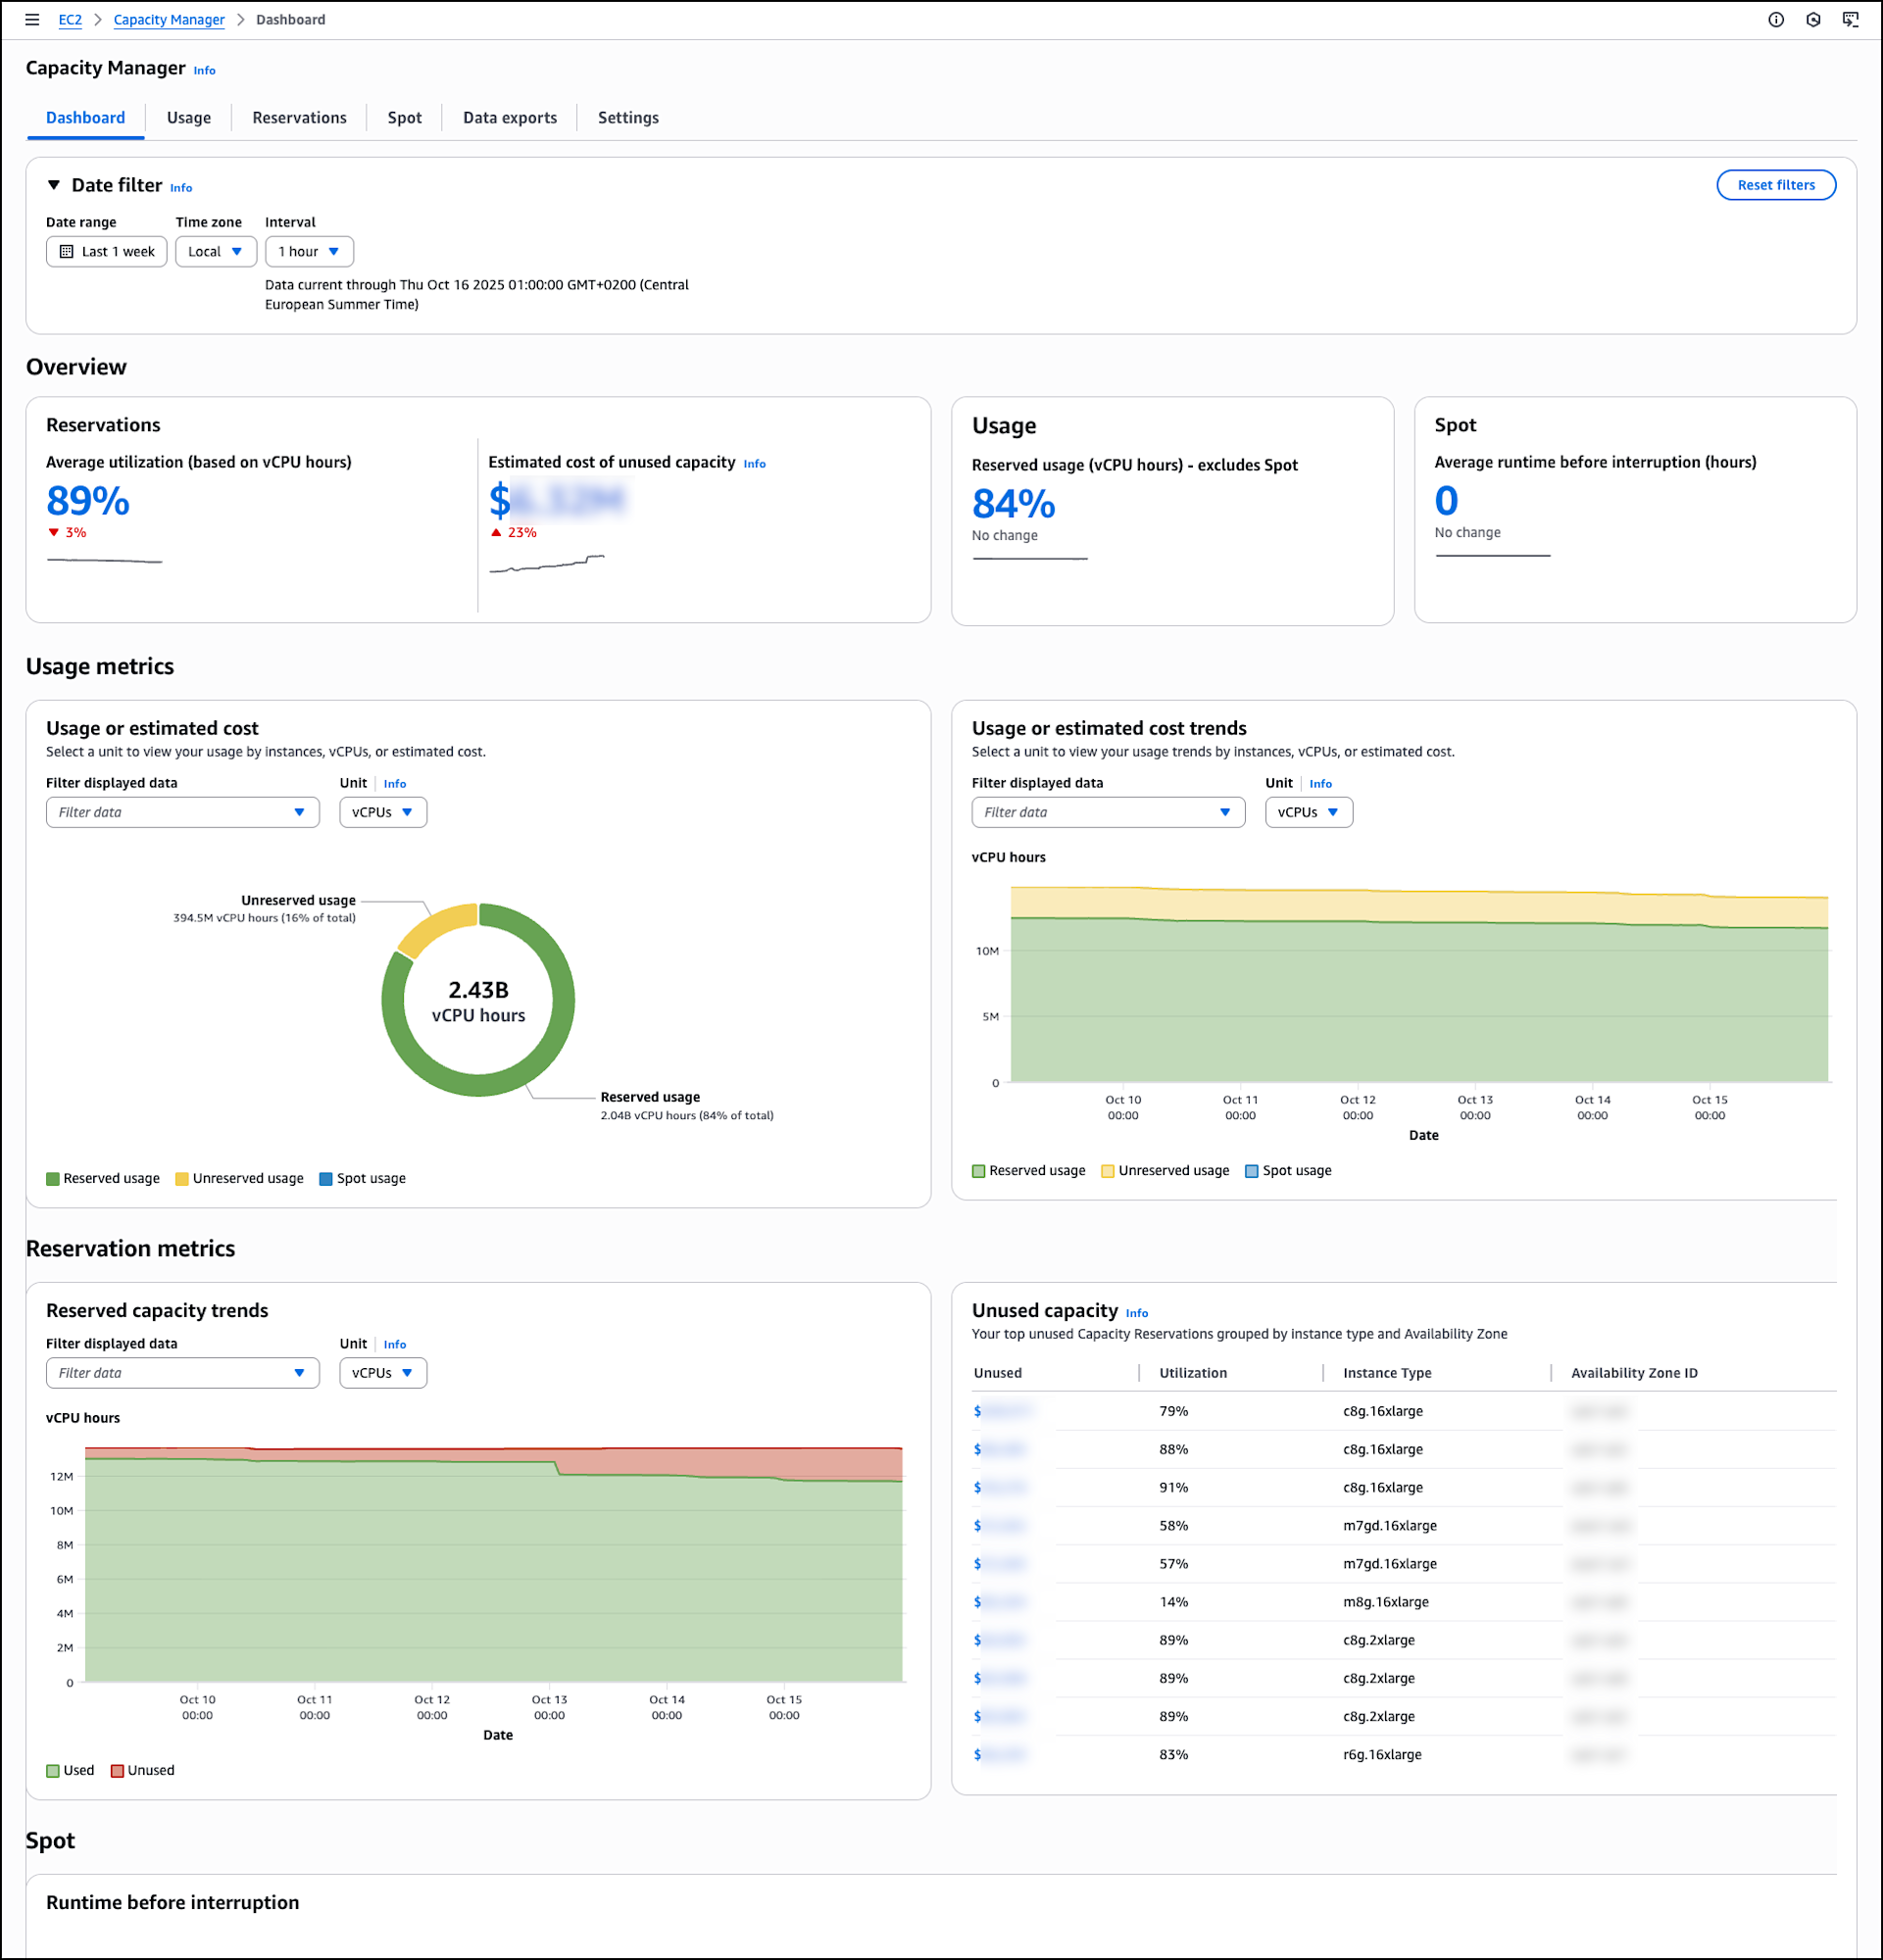Click calendar icon in Last 1 week
This screenshot has height=1960, width=1883.
coord(67,252)
